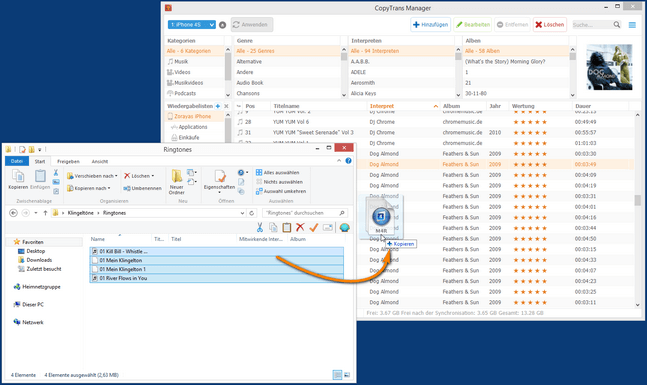Add a new playlist with plus icon
647x385 pixels.
(x=217, y=106)
